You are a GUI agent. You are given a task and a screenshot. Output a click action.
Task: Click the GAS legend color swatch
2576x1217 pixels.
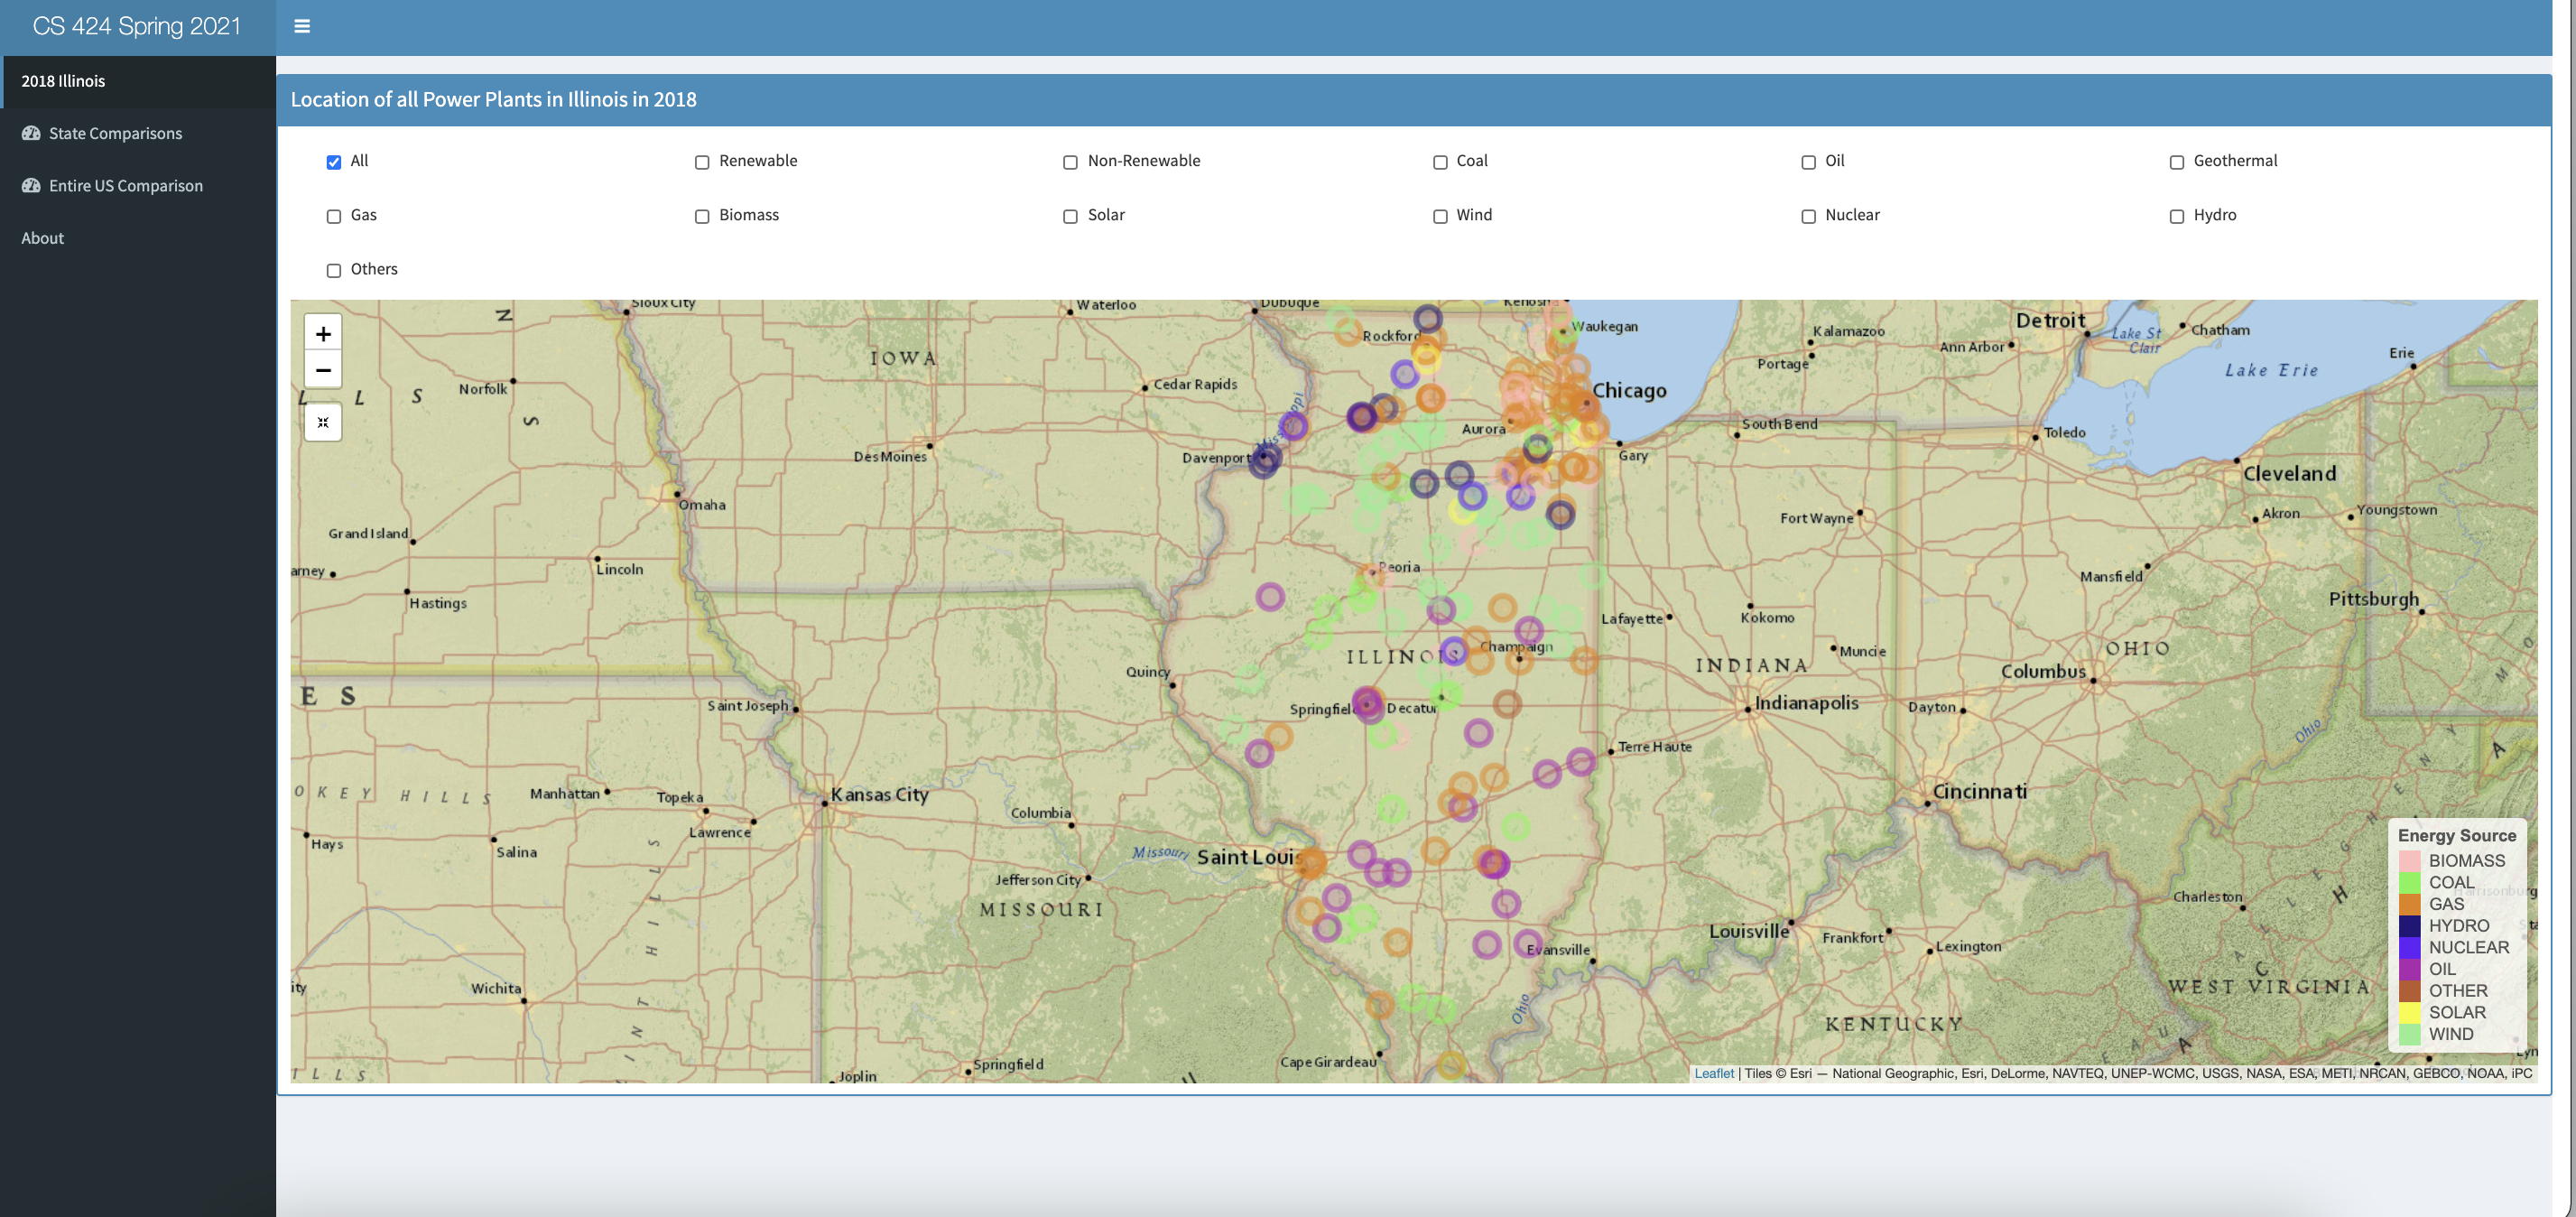(x=2410, y=904)
